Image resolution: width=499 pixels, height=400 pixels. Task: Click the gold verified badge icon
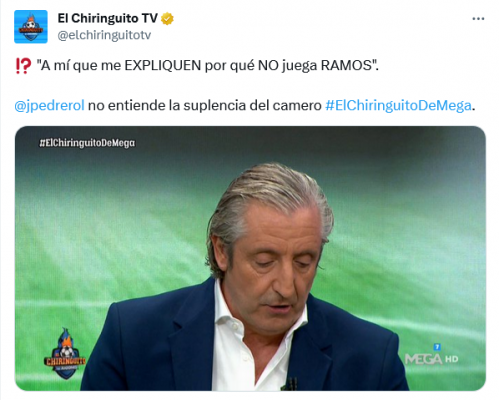coord(167,19)
